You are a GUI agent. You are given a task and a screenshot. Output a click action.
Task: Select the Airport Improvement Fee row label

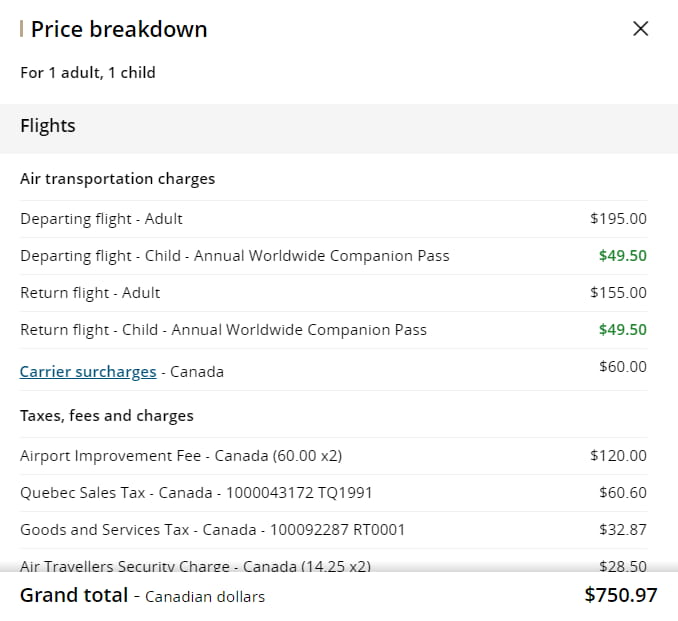[x=180, y=456]
